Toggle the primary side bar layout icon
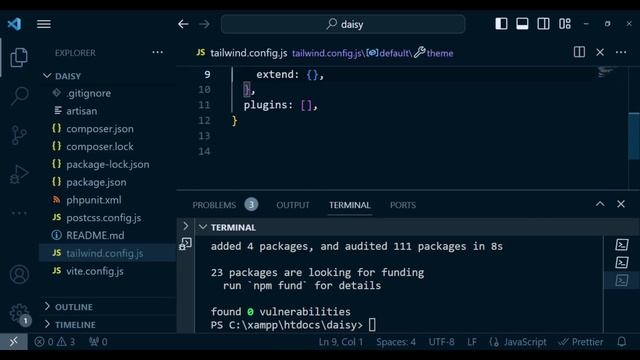The height and width of the screenshot is (360, 640). (501, 24)
